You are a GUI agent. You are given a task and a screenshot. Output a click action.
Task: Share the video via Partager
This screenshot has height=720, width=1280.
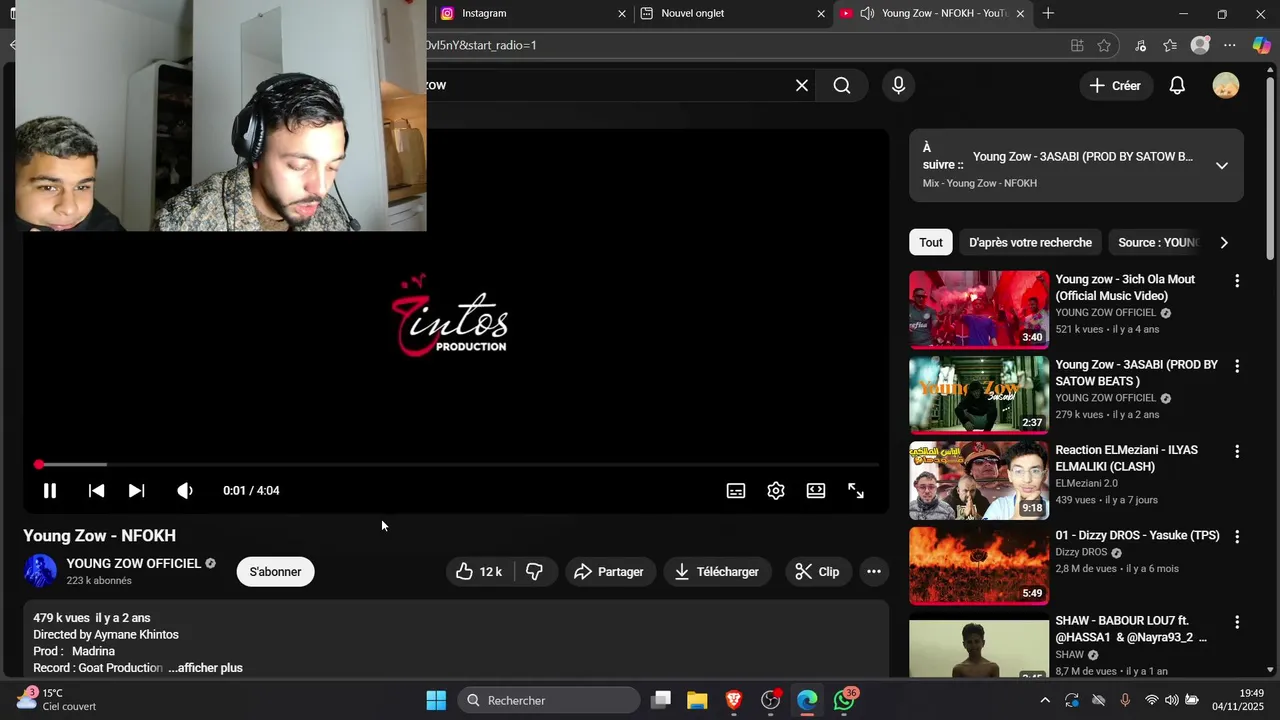pyautogui.click(x=609, y=572)
